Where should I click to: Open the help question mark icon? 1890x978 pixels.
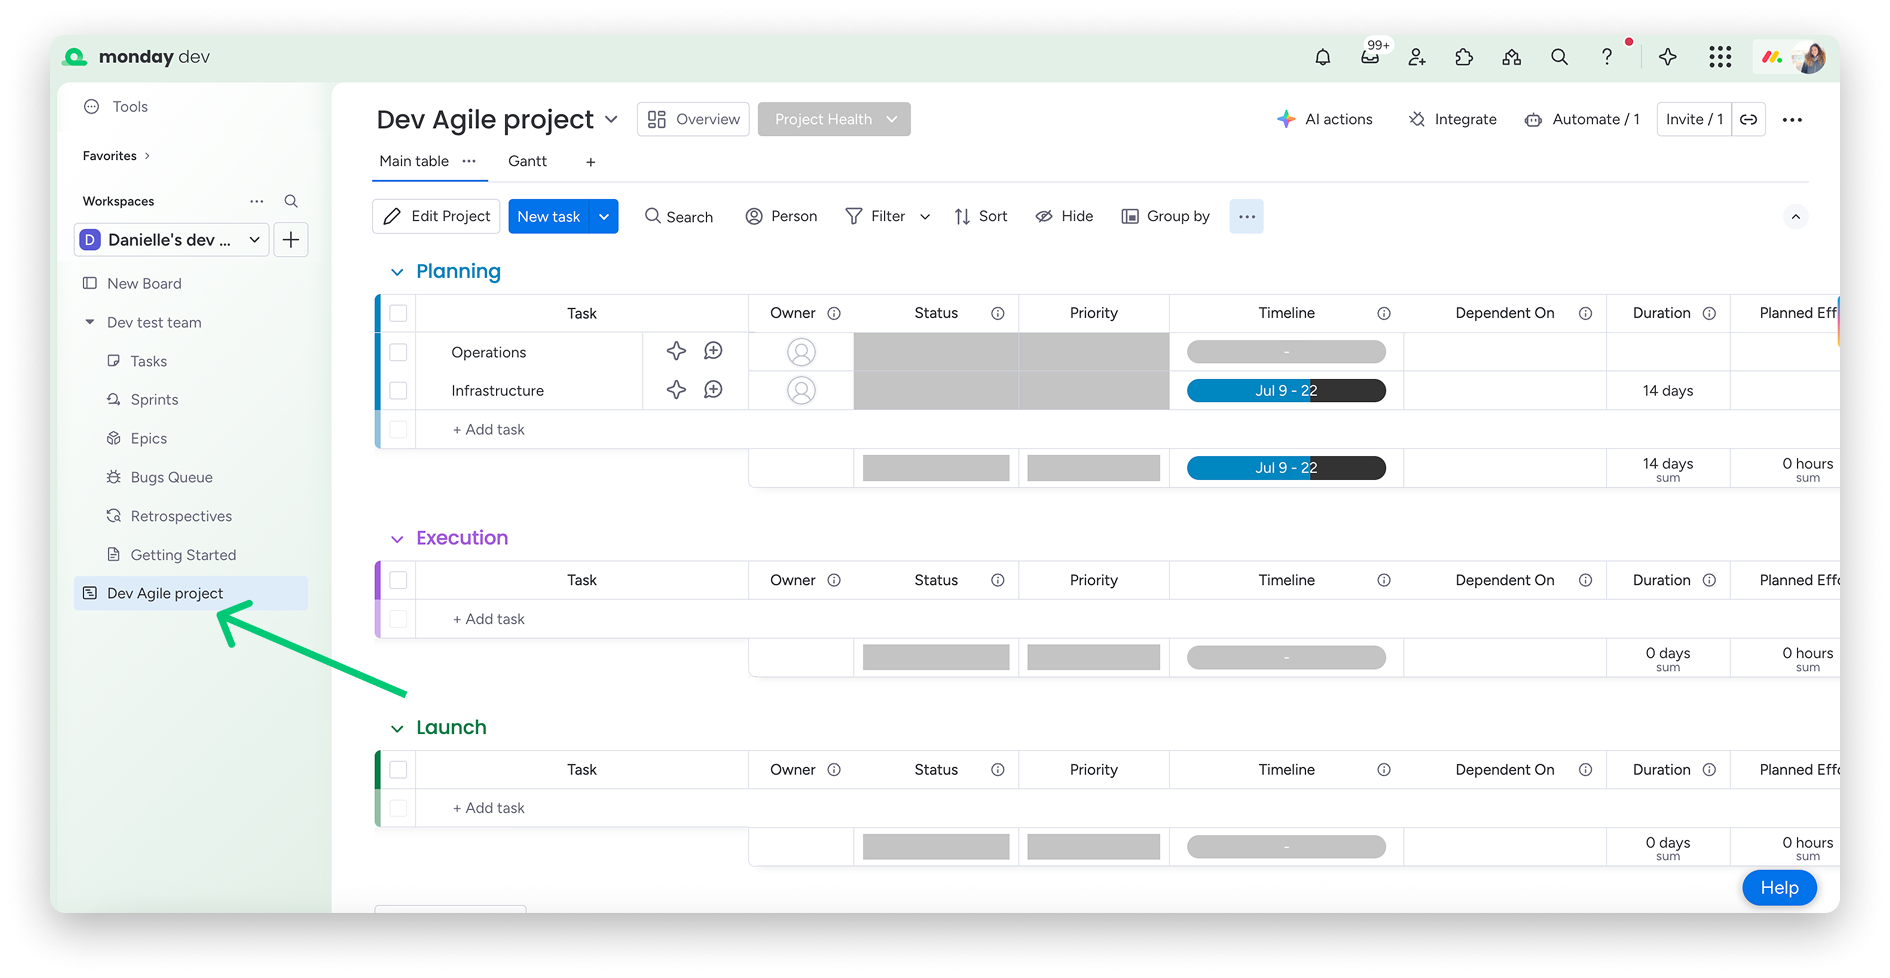[x=1607, y=57]
